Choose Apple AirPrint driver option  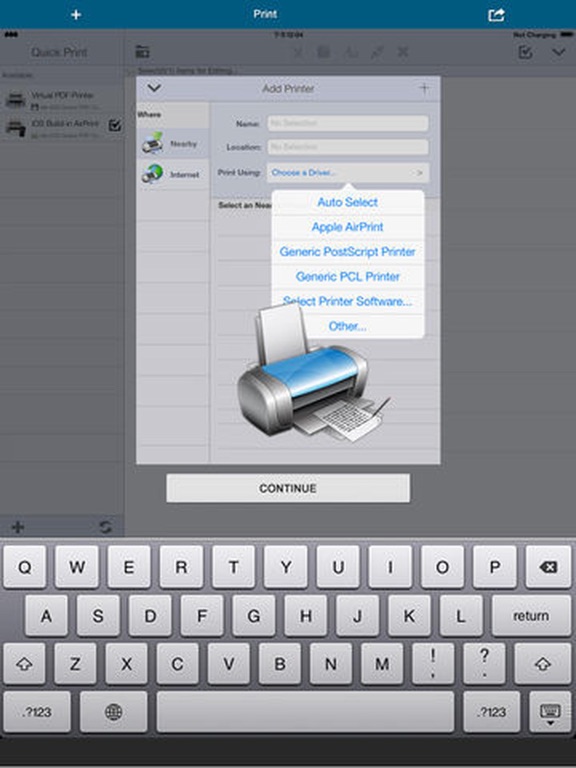tap(348, 227)
